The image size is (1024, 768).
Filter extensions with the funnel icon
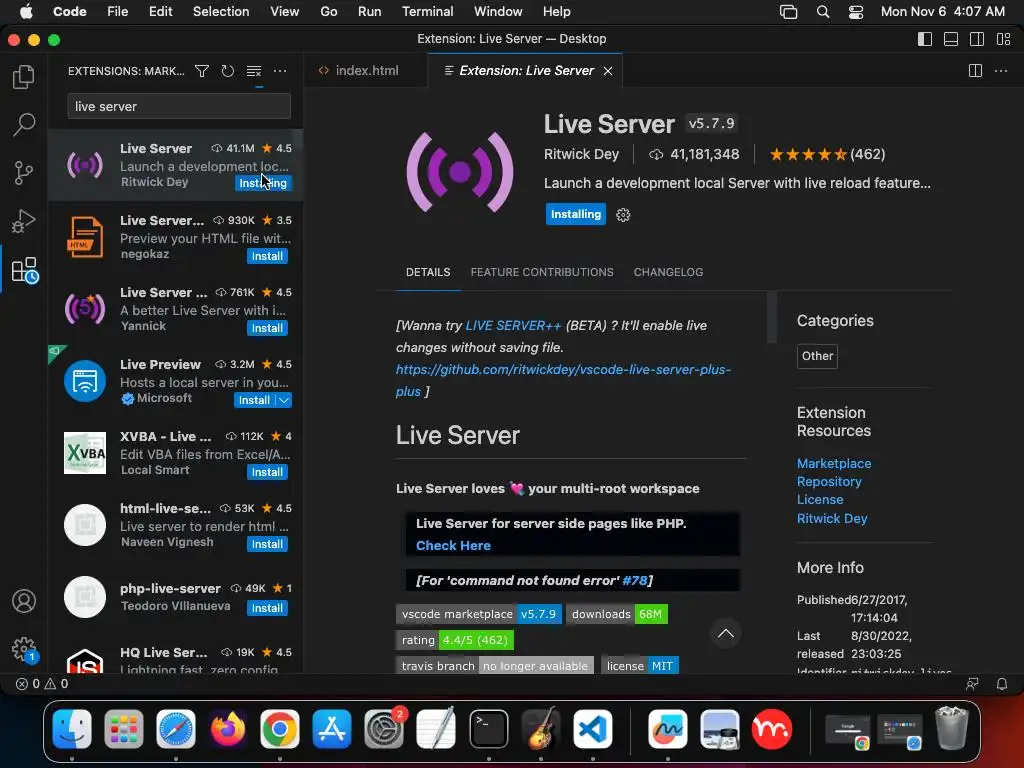(x=202, y=71)
